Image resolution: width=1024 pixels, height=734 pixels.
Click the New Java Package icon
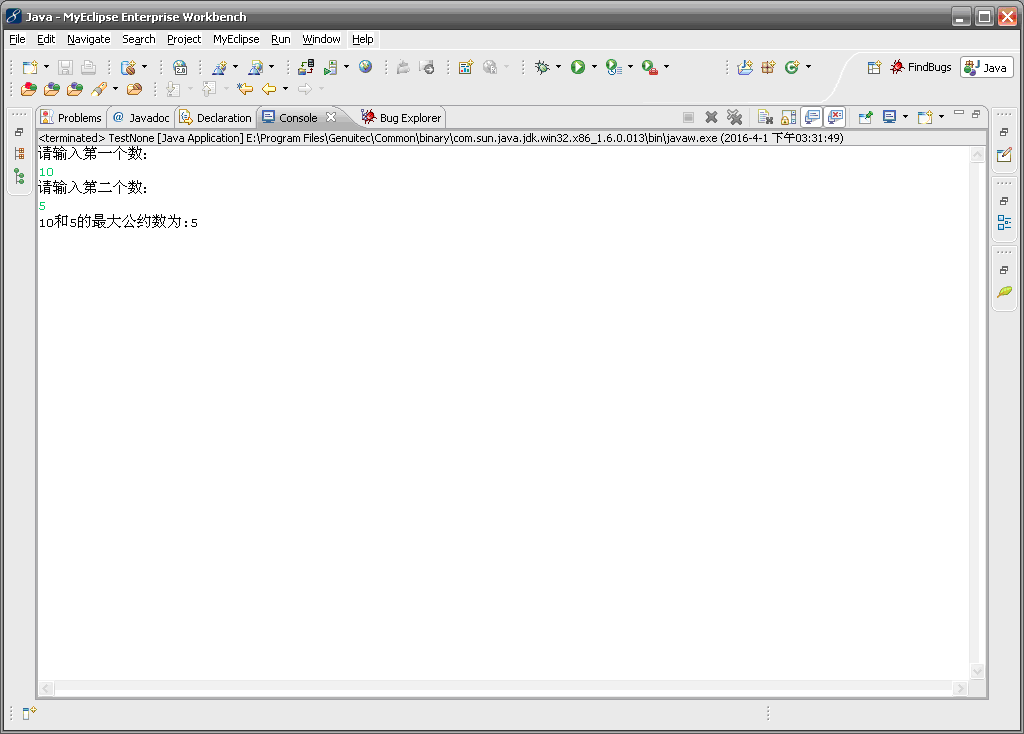point(769,67)
